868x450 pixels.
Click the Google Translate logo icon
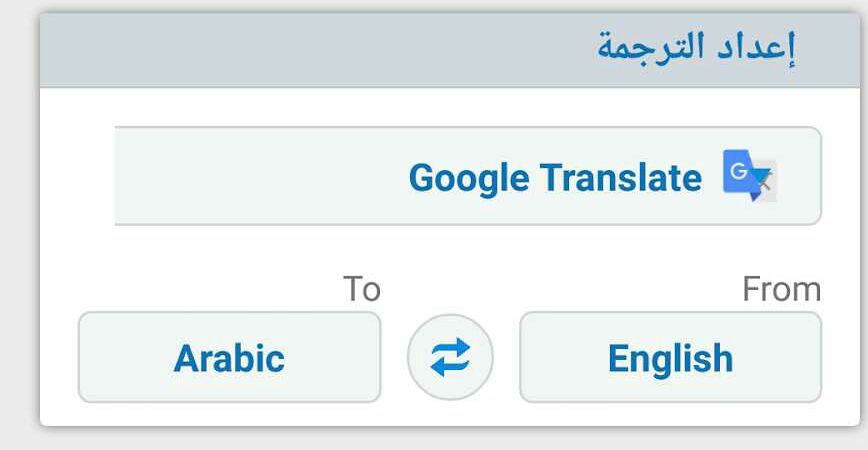pyautogui.click(x=749, y=176)
